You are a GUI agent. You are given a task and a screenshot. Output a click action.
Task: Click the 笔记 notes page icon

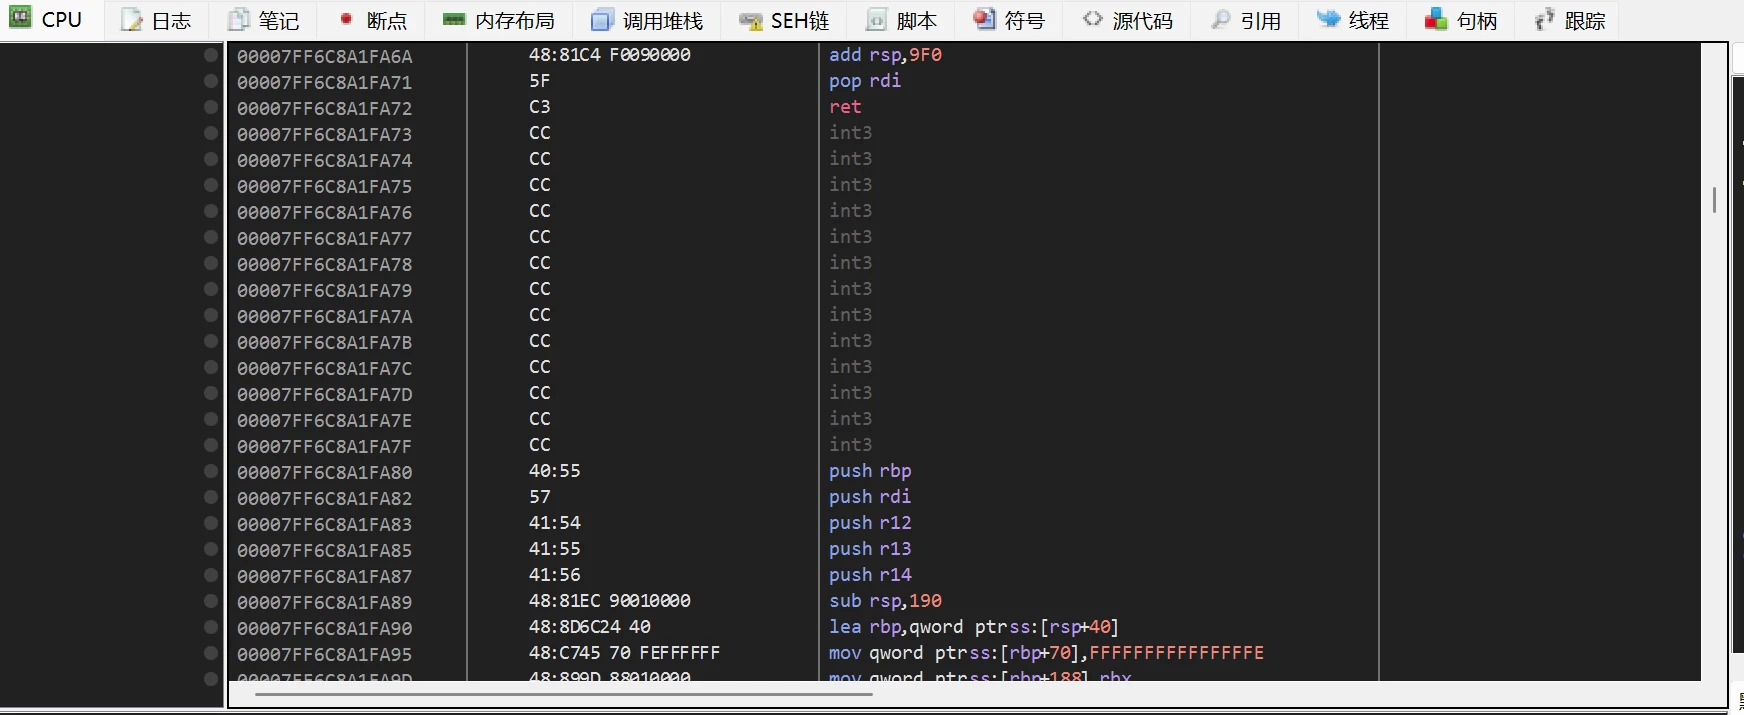239,20
